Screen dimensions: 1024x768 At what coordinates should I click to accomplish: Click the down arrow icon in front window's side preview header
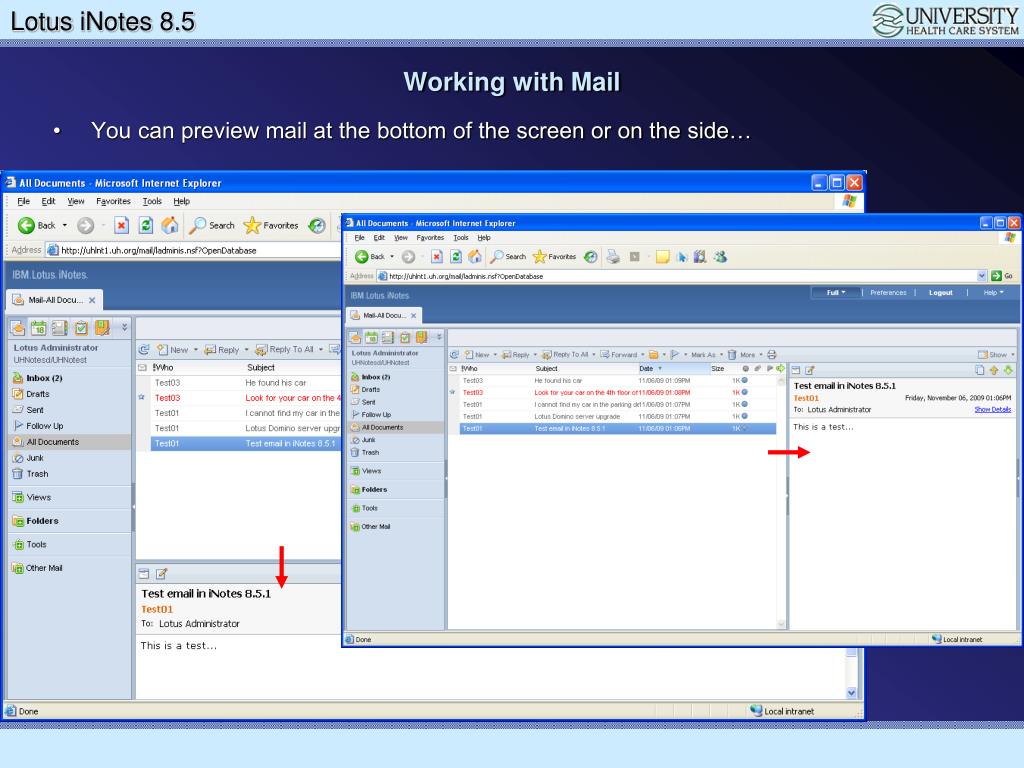pos(1008,370)
